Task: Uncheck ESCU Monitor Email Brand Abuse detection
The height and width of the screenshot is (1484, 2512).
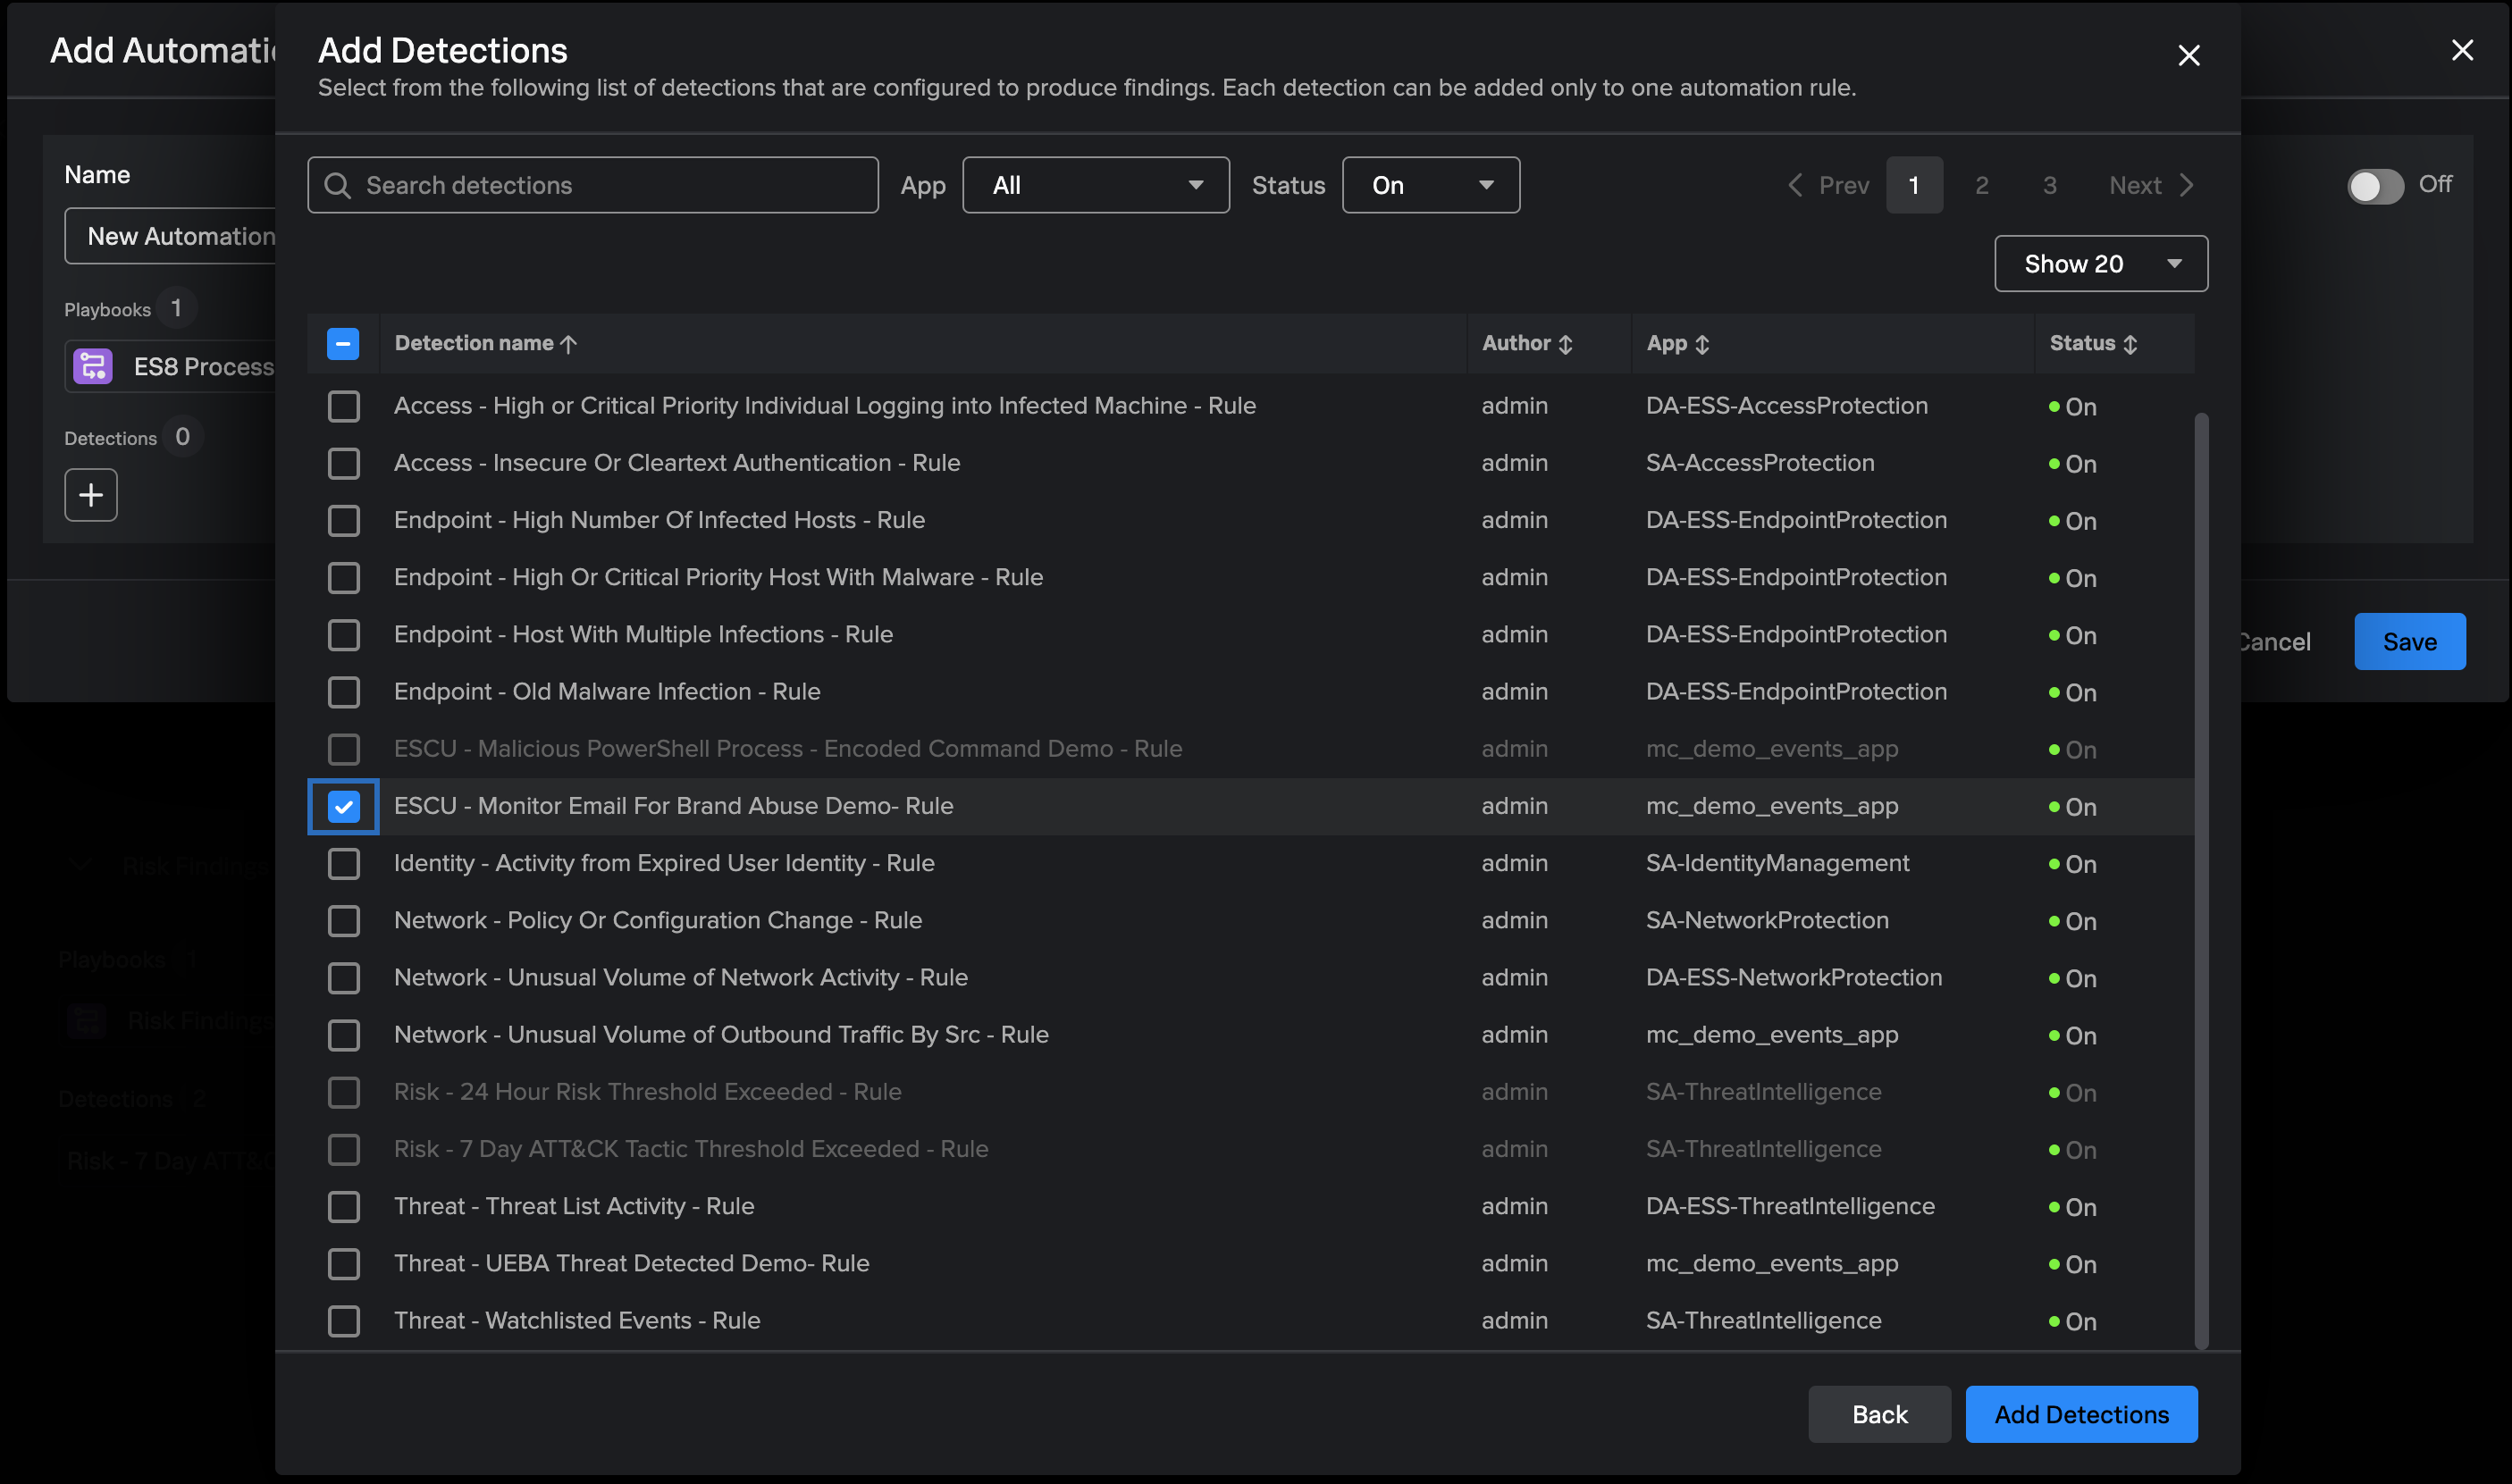Action: coord(343,806)
